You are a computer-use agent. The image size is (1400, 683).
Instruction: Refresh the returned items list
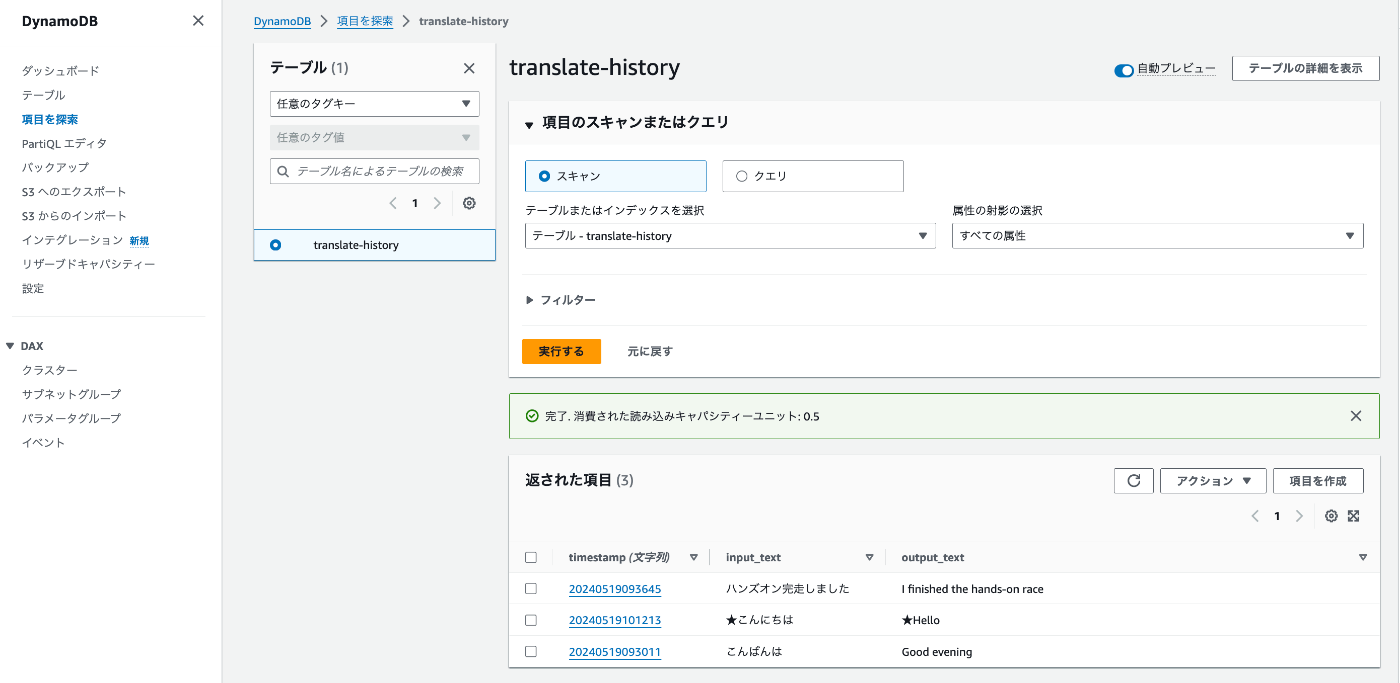point(1134,481)
